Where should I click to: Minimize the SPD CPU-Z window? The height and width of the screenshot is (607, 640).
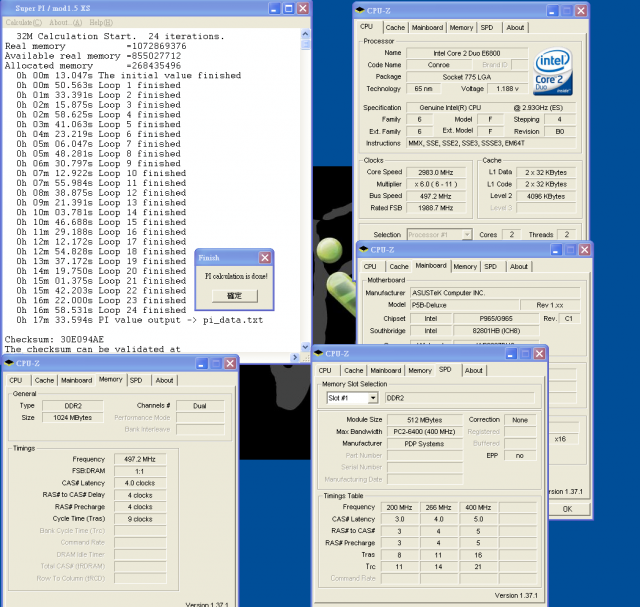511,354
